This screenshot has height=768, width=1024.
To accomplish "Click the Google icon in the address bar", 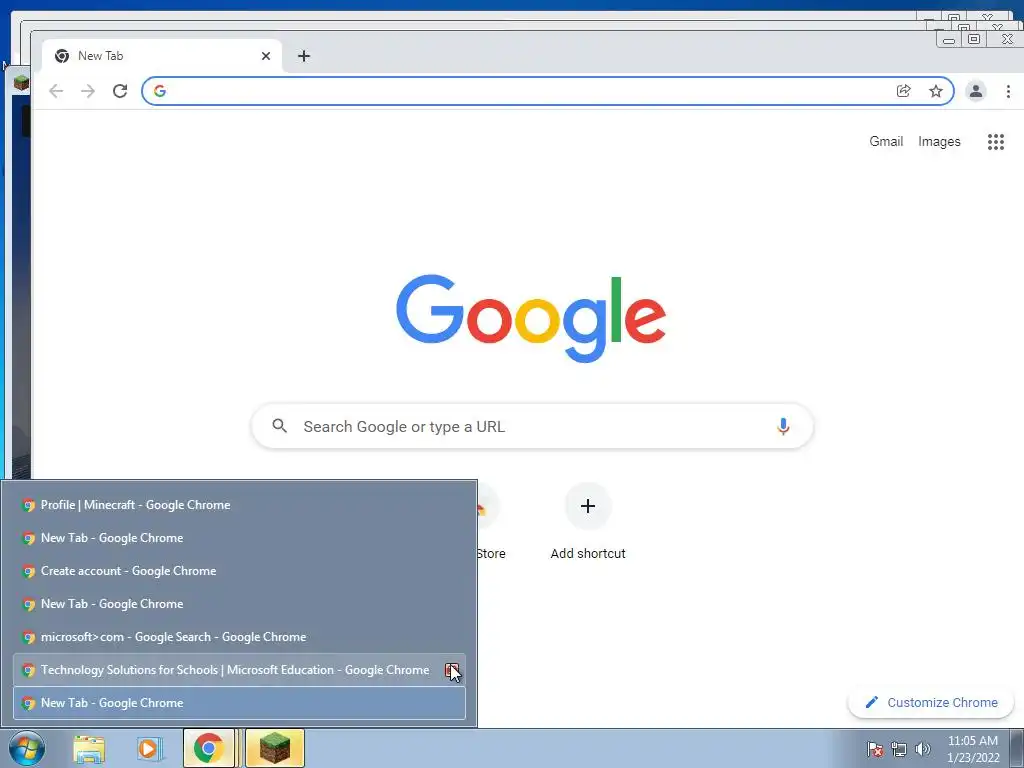I will point(160,91).
